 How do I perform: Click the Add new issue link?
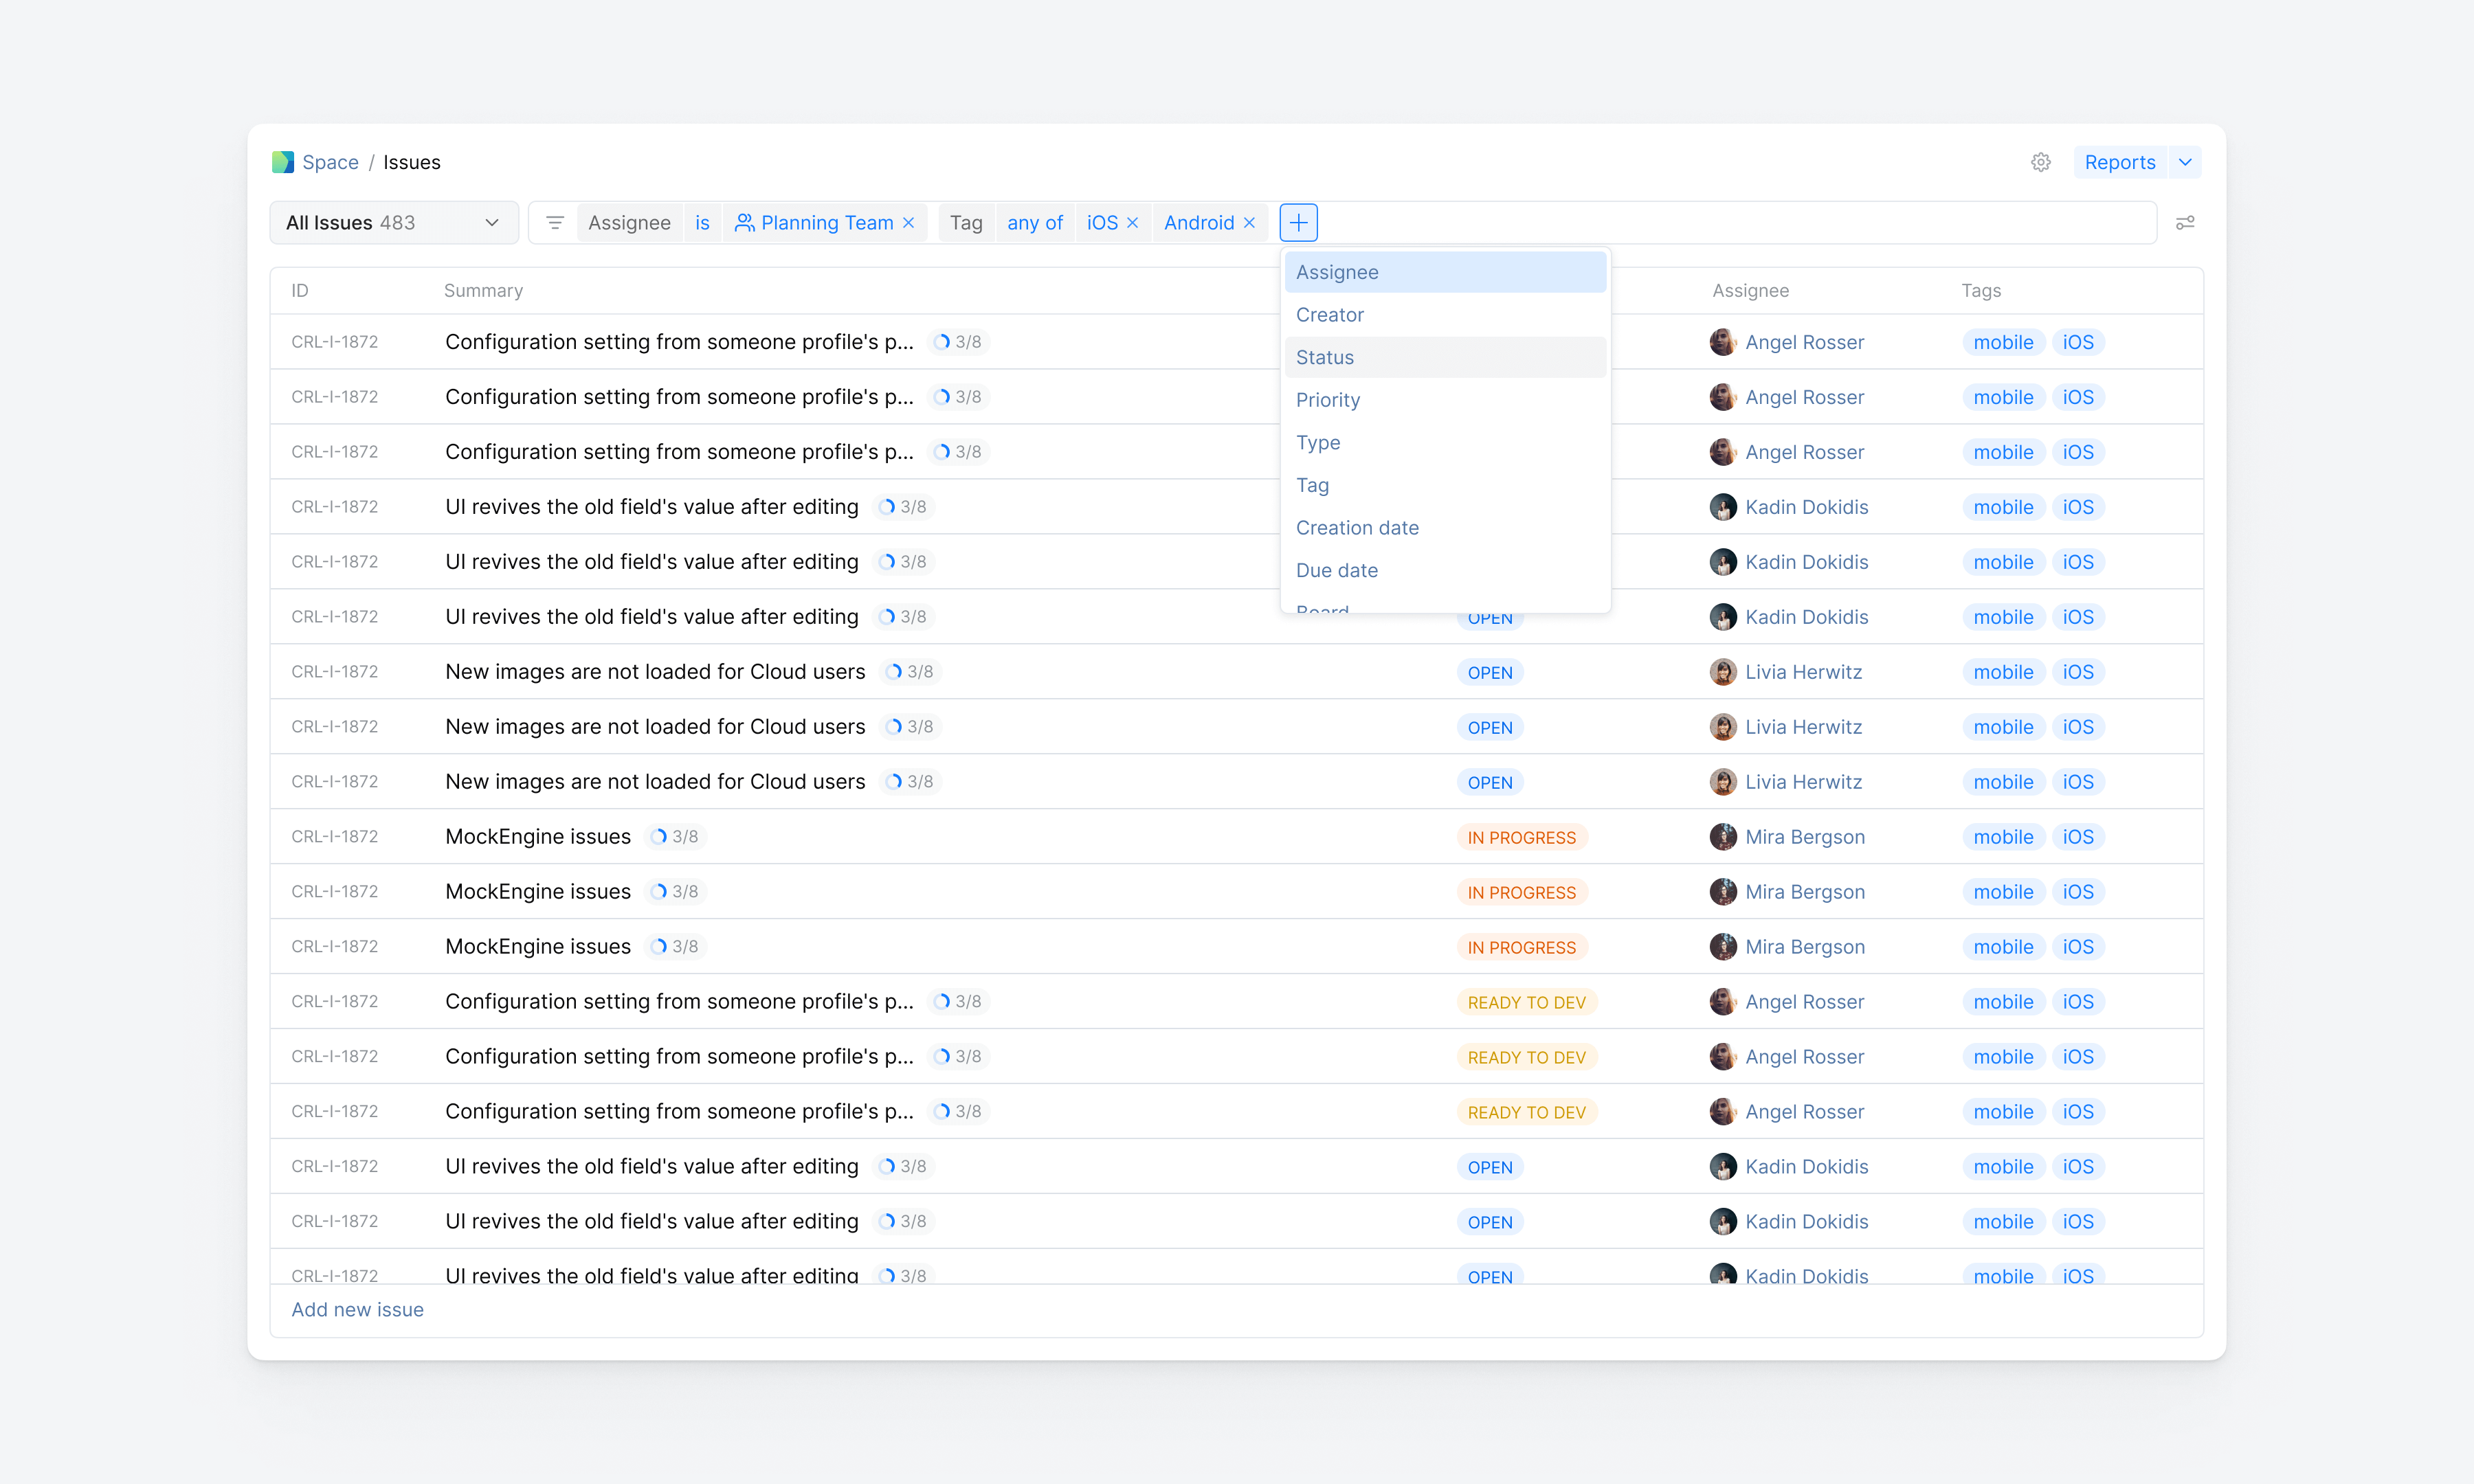click(357, 1309)
